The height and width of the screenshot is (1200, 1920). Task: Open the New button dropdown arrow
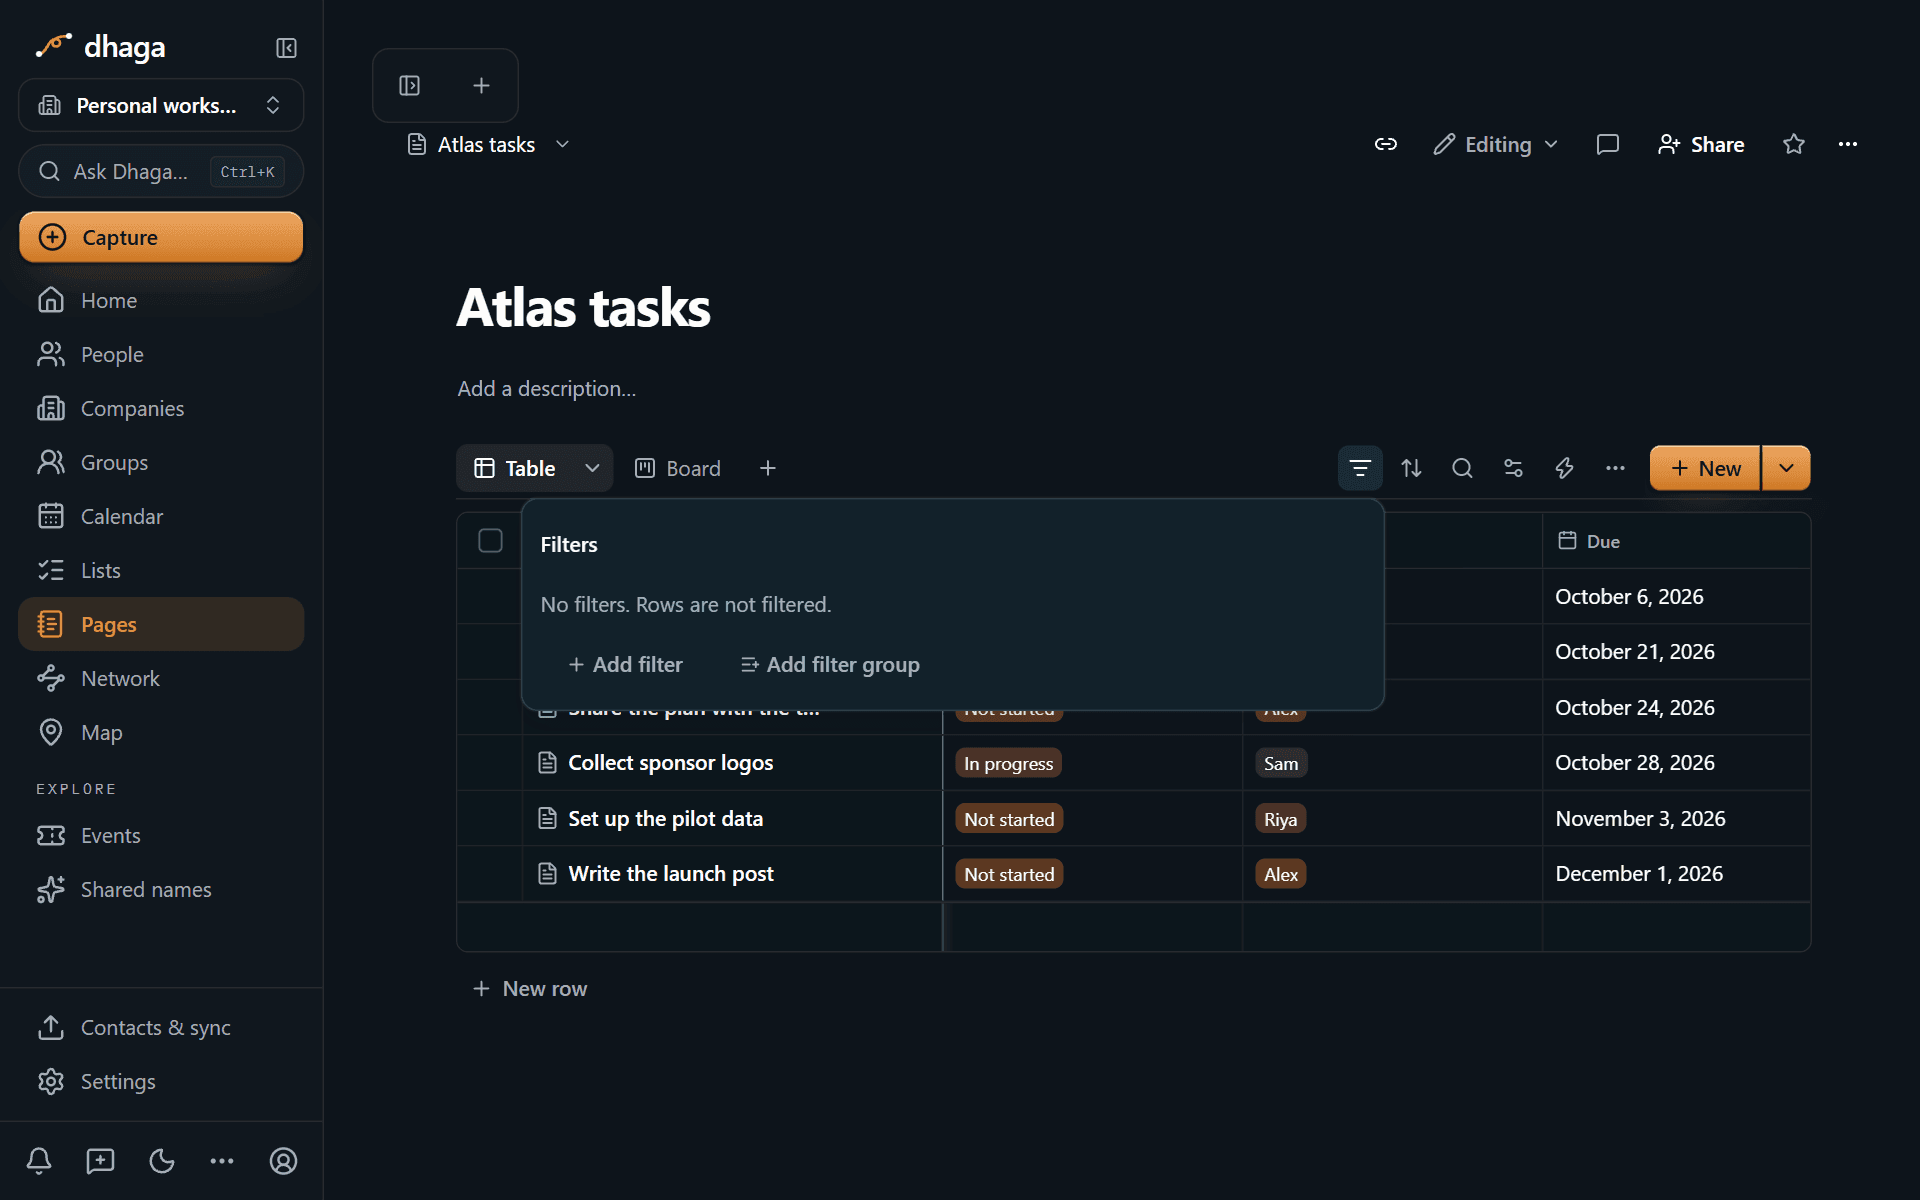(x=1786, y=468)
